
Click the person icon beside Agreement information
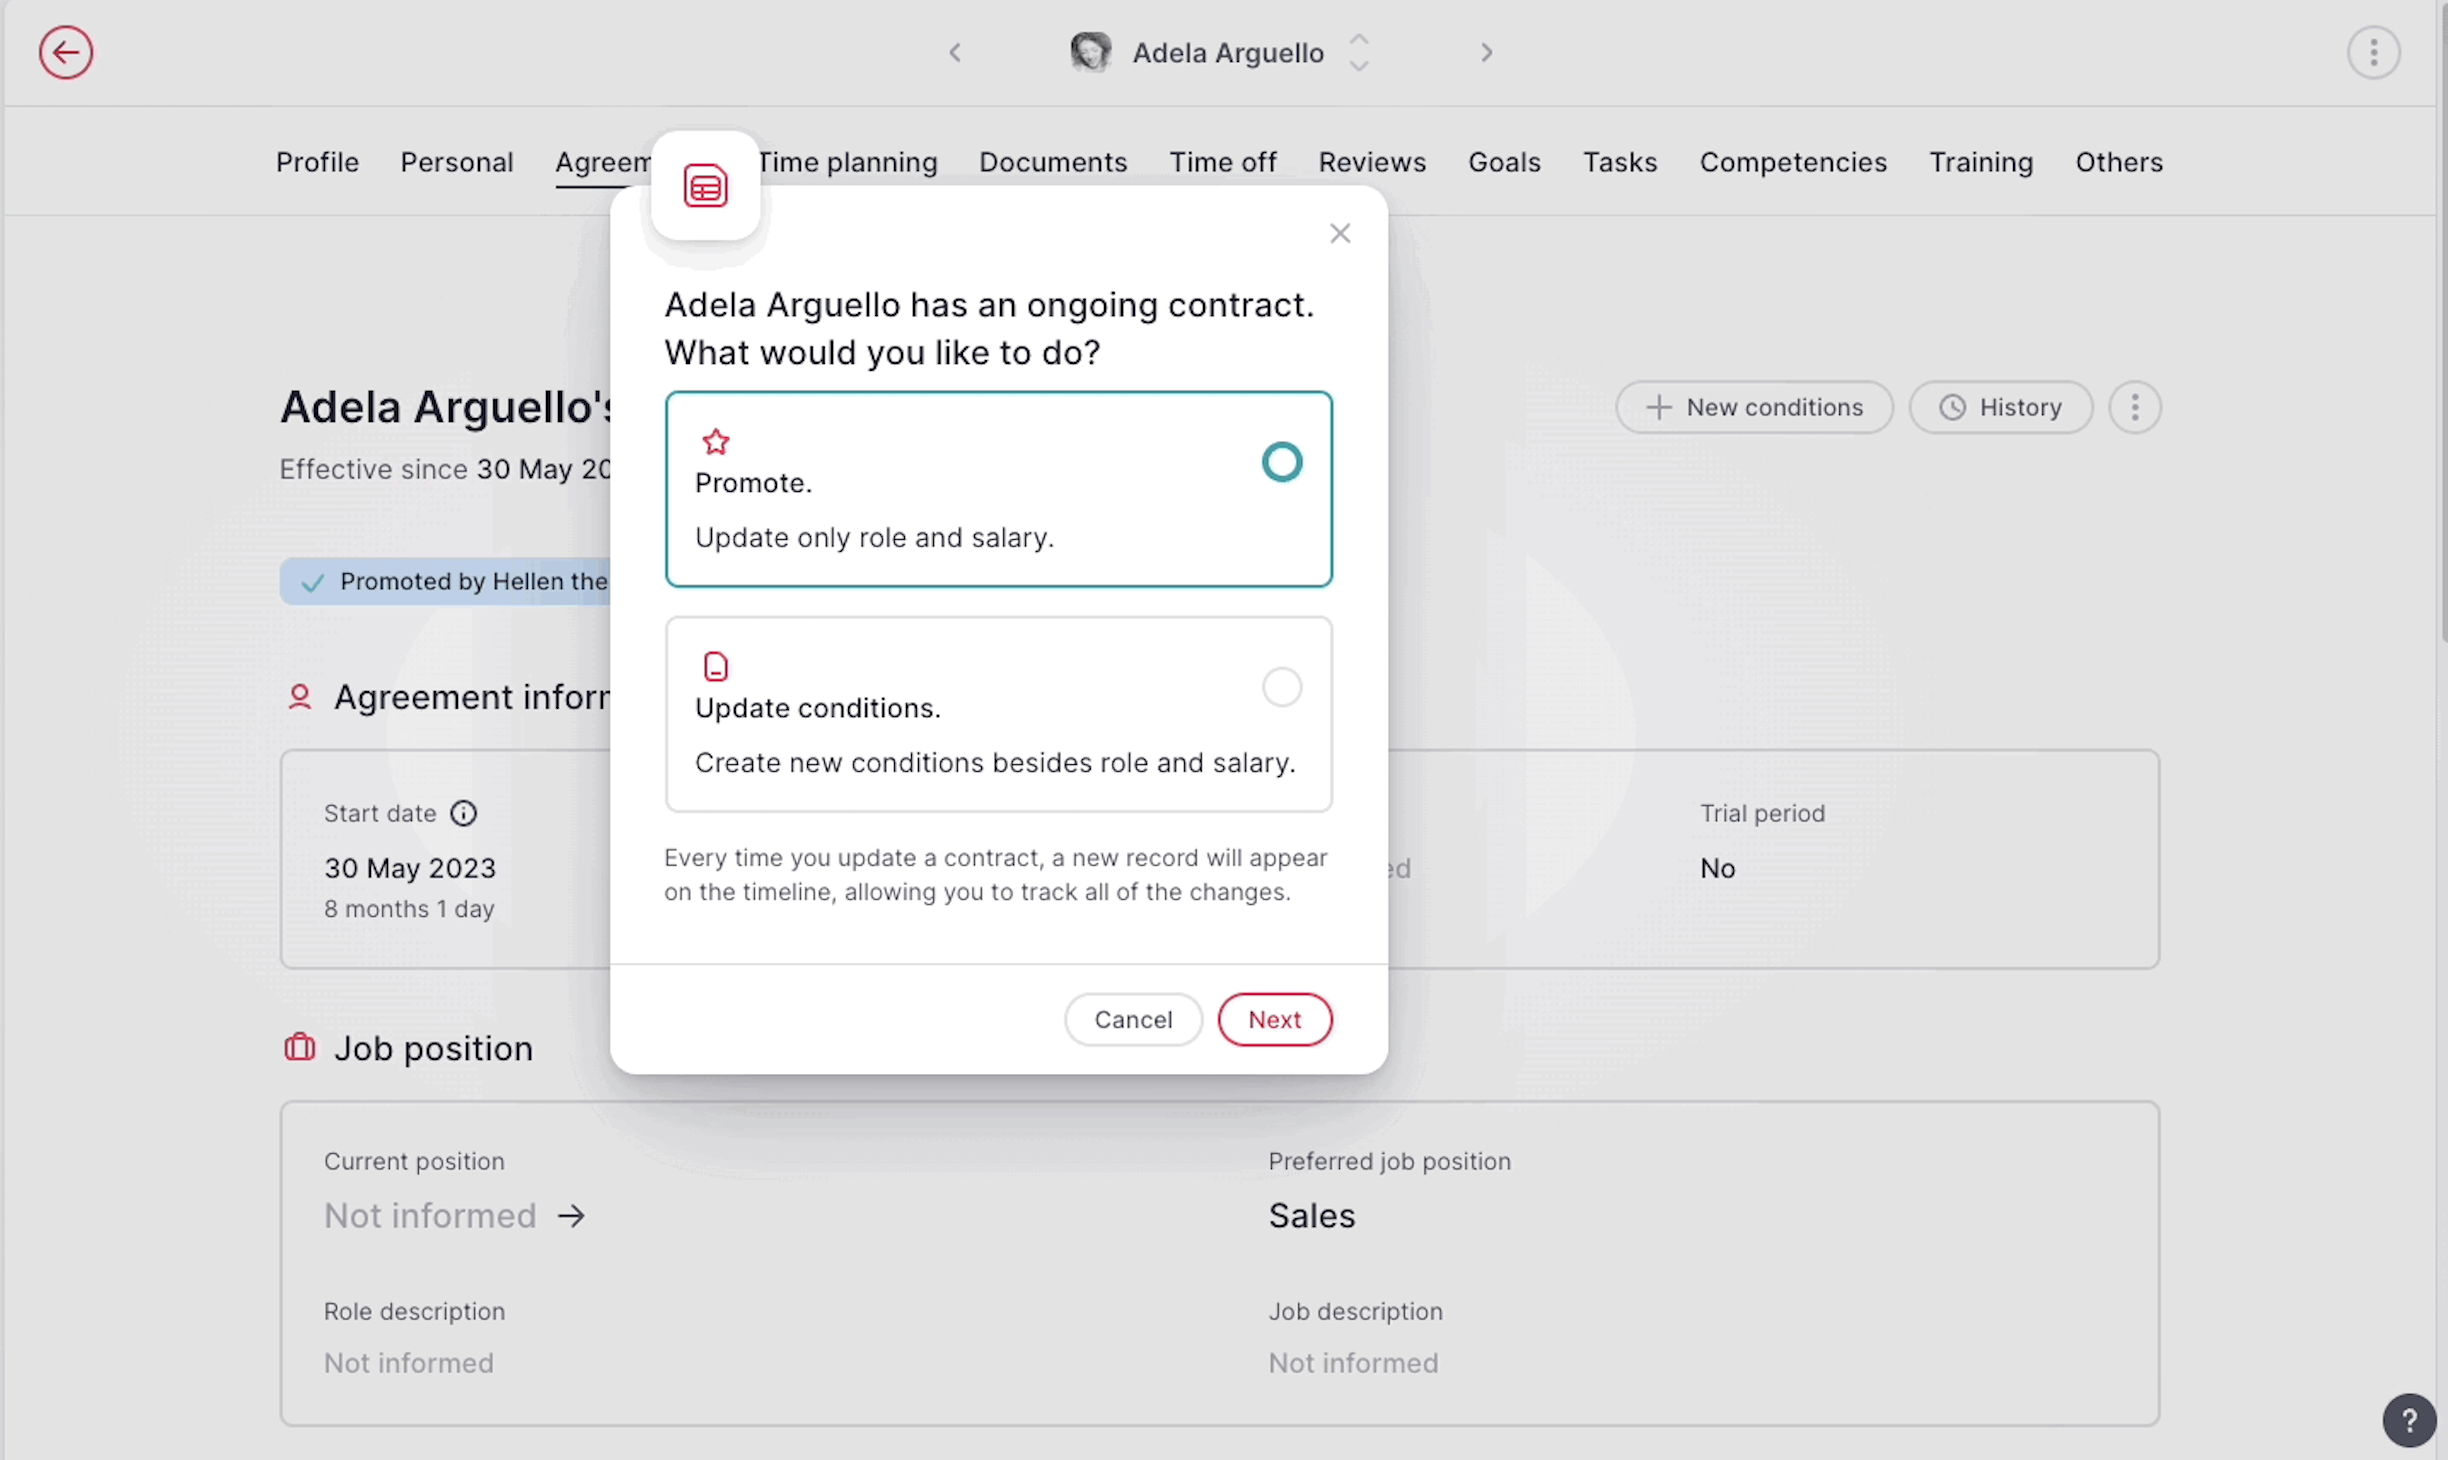(298, 697)
